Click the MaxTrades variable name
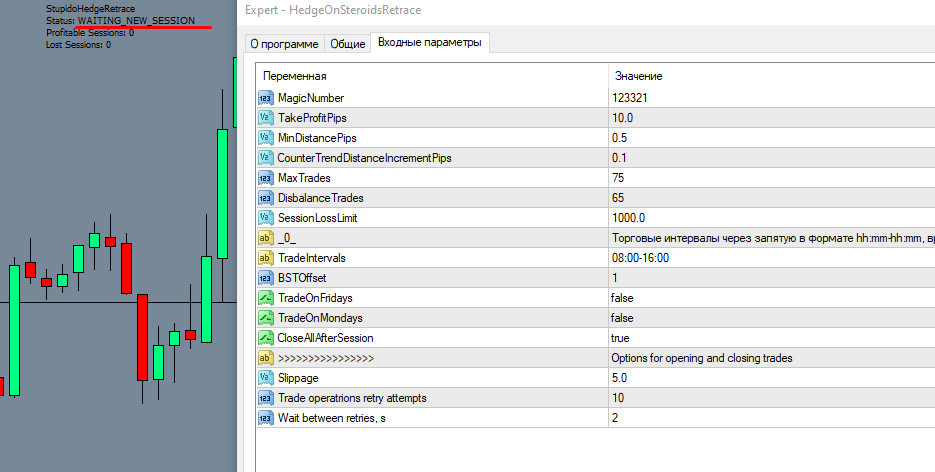 click(x=304, y=178)
